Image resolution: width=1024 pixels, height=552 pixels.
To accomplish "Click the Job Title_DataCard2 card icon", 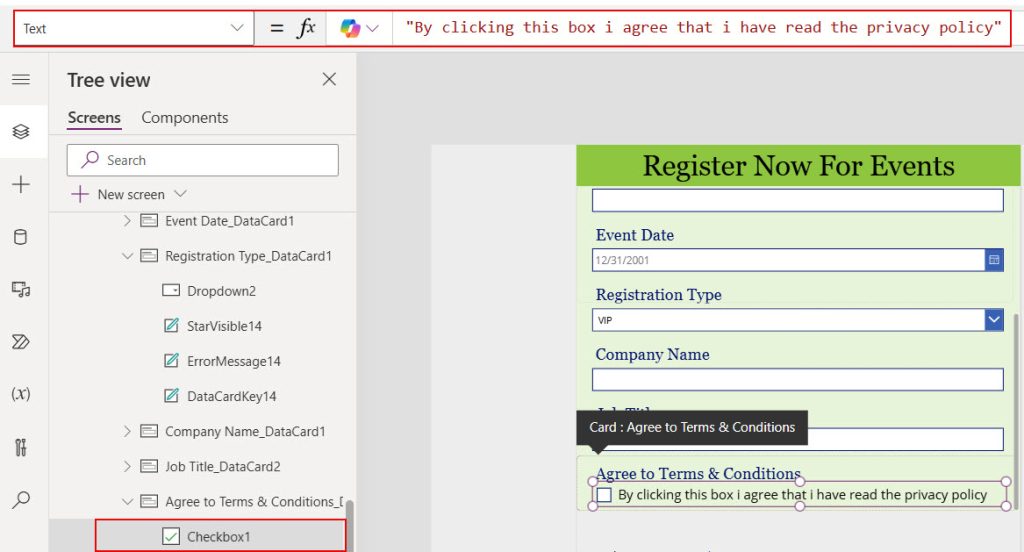I will click(149, 466).
